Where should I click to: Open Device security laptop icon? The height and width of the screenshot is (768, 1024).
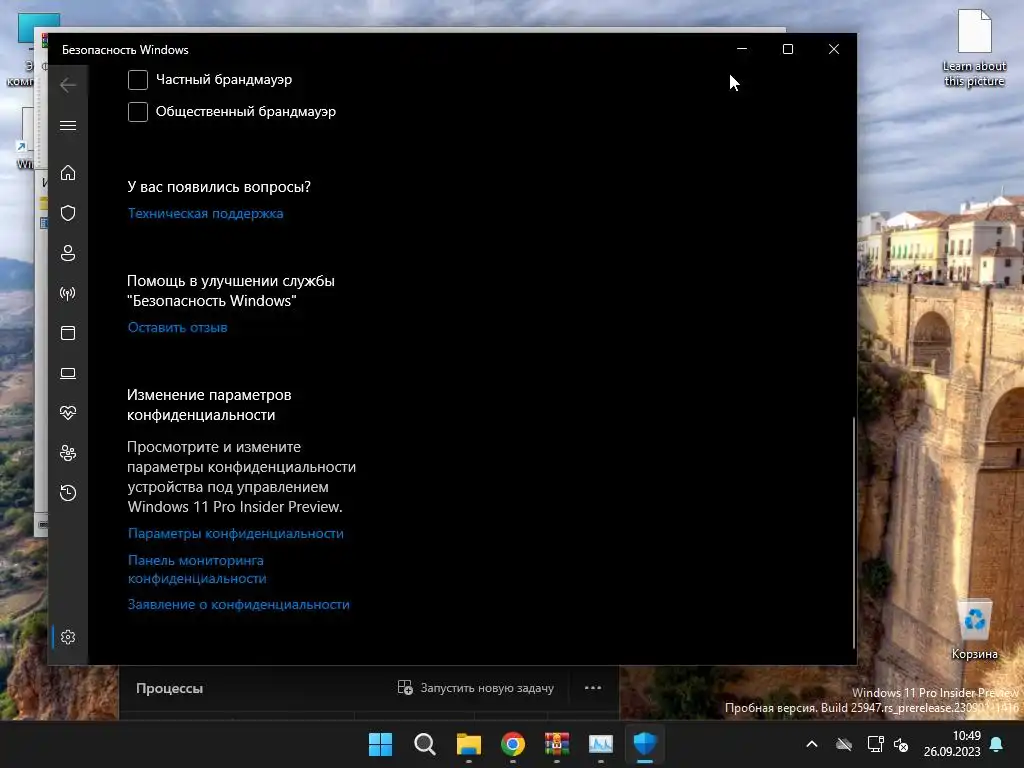68,373
